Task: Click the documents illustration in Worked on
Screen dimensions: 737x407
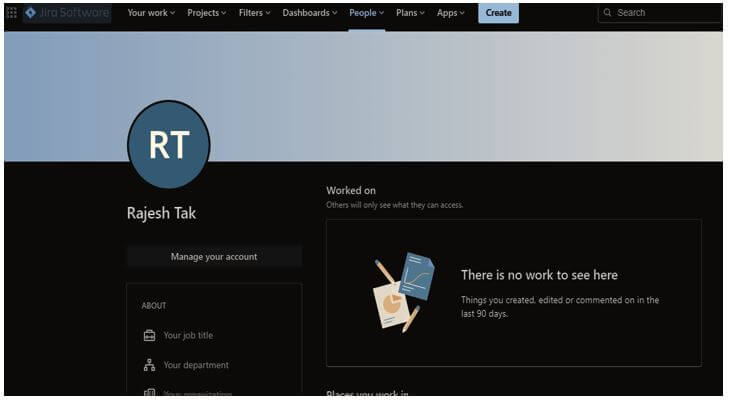Action: [x=403, y=292]
